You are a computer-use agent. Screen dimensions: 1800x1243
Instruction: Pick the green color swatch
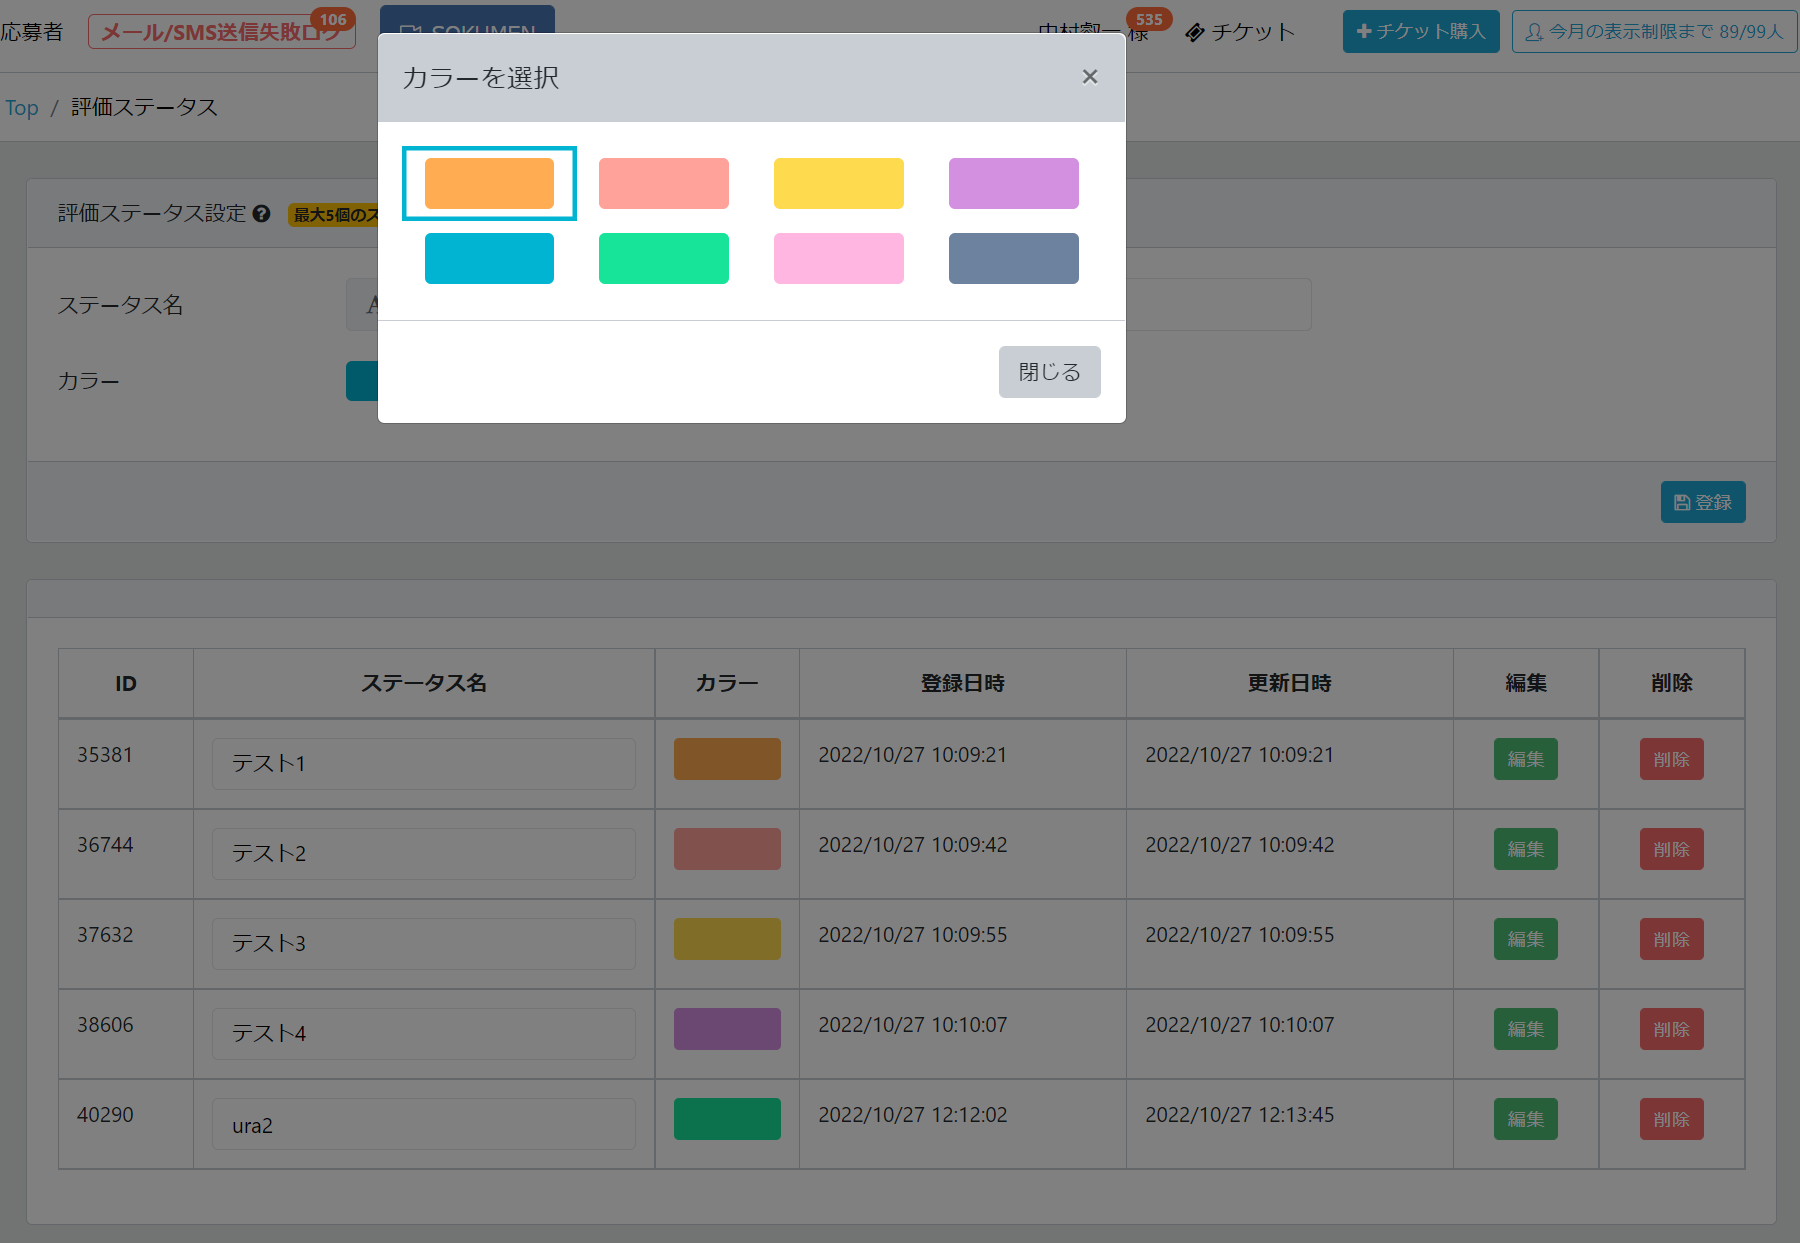pyautogui.click(x=663, y=258)
